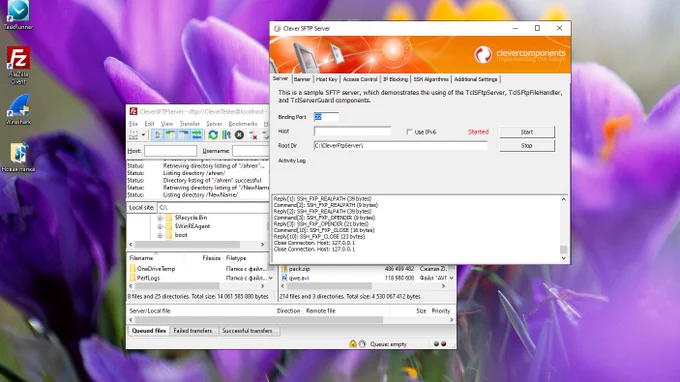
Task: Switch to the Host Key tab
Action: point(327,79)
